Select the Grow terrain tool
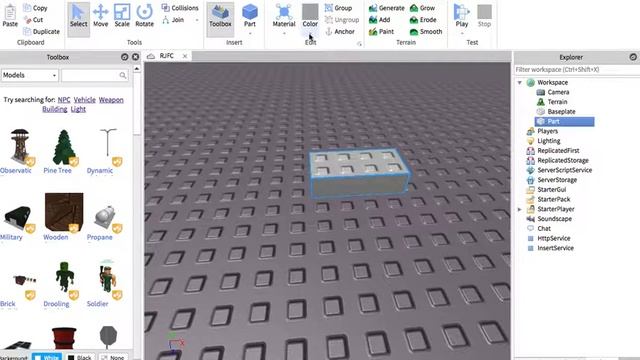The width and height of the screenshot is (640, 360). click(422, 8)
